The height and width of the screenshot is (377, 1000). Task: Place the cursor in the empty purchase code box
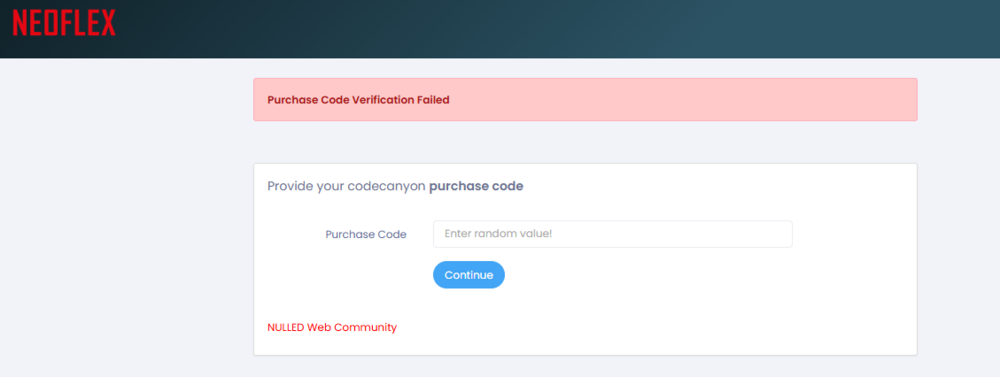point(612,234)
